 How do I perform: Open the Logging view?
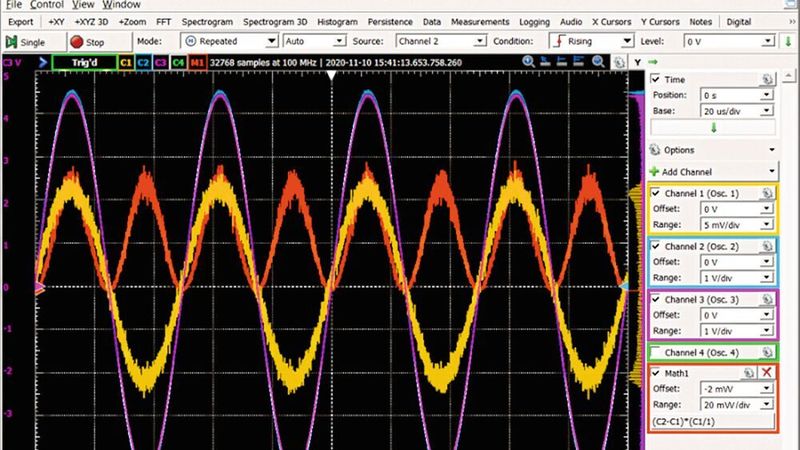point(534,22)
